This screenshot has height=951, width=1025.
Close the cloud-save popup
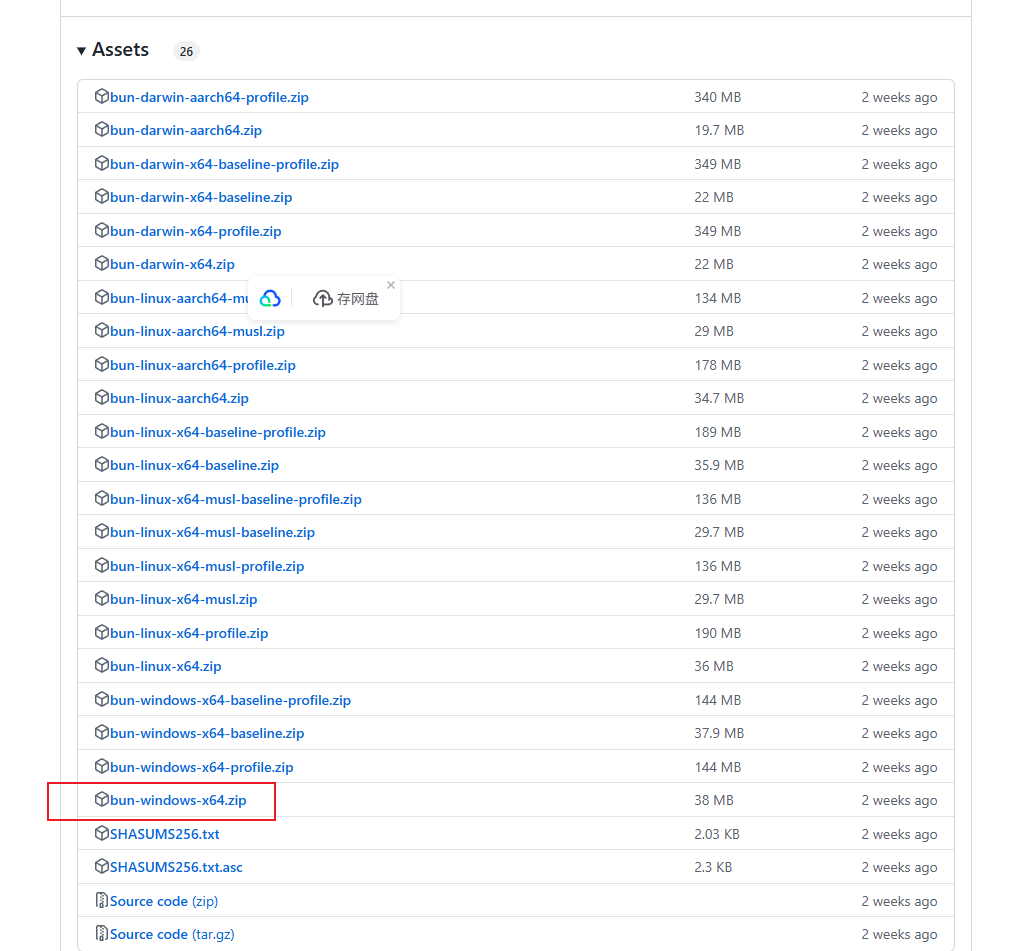coord(391,285)
